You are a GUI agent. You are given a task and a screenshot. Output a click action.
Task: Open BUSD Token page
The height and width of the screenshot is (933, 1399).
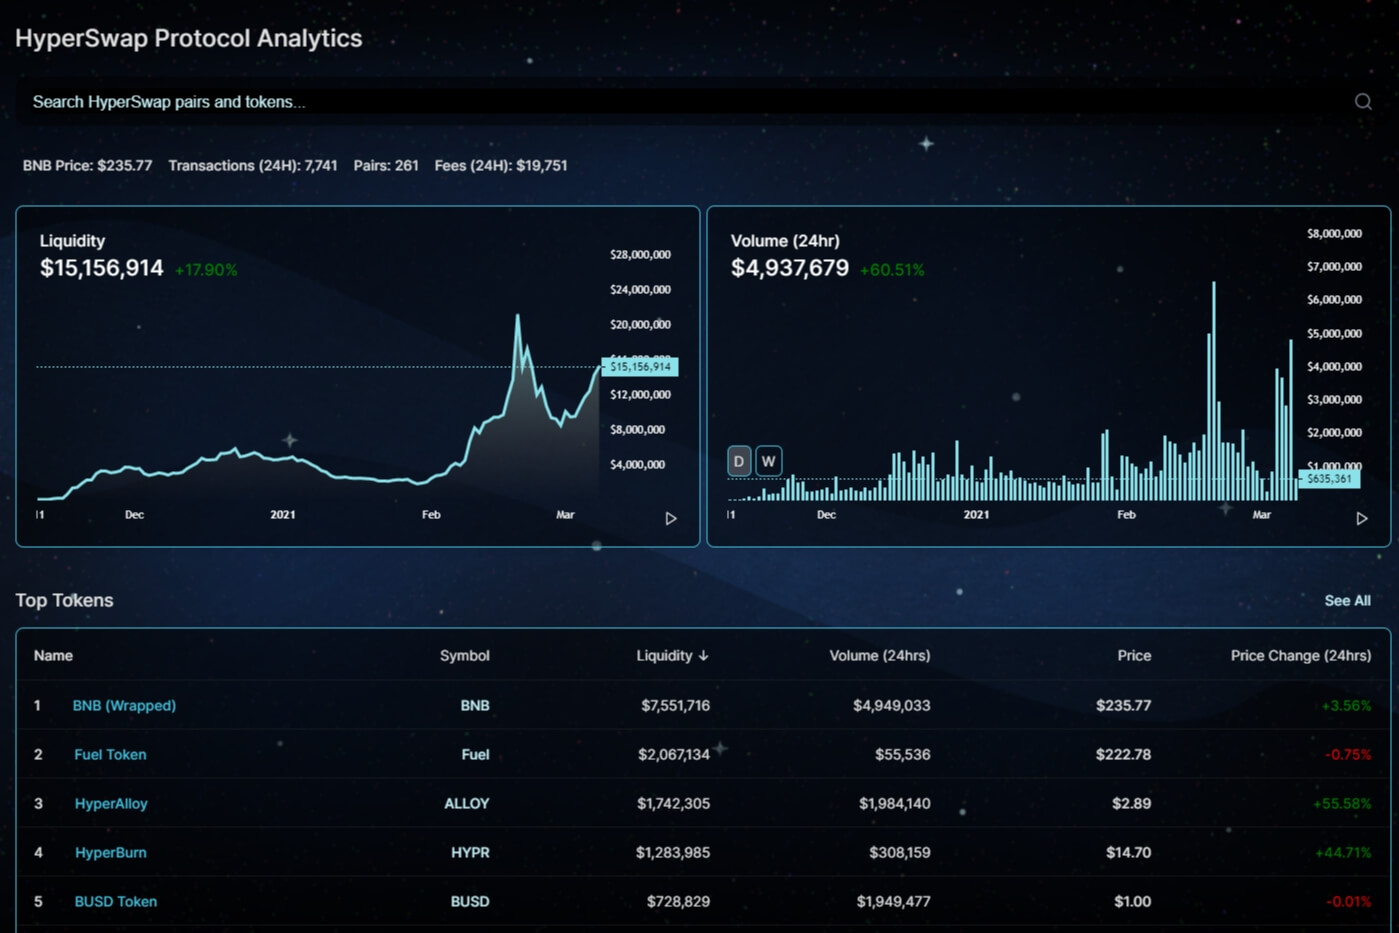pos(116,902)
